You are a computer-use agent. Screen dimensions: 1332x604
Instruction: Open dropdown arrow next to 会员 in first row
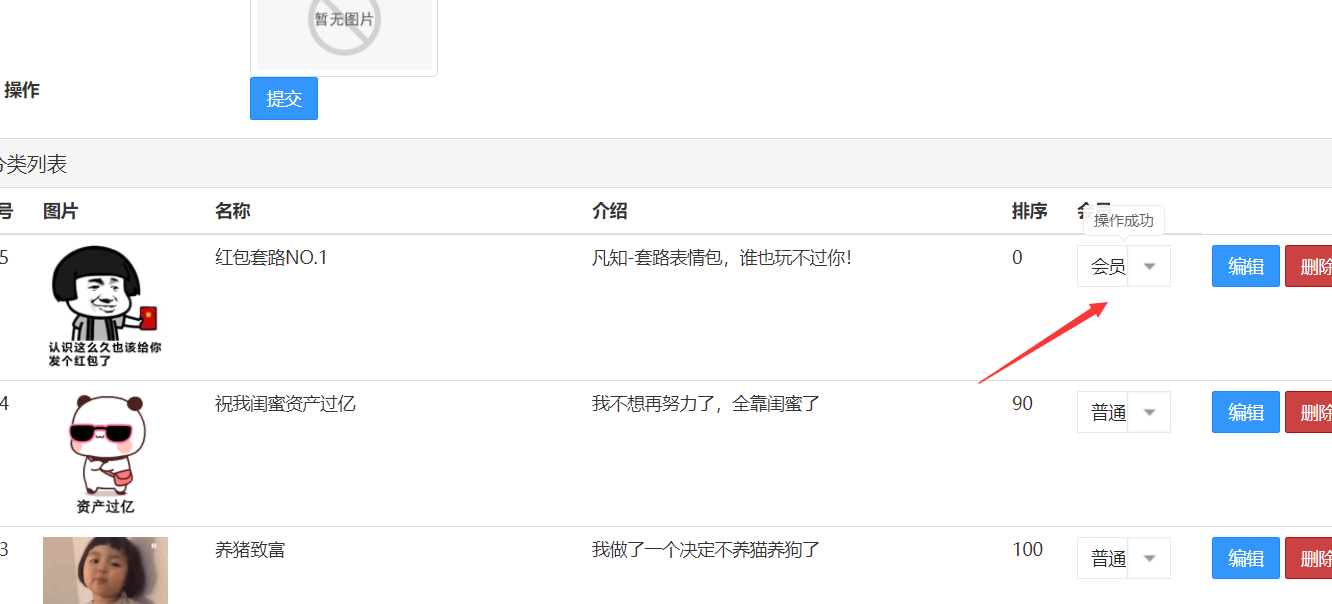coord(1149,266)
